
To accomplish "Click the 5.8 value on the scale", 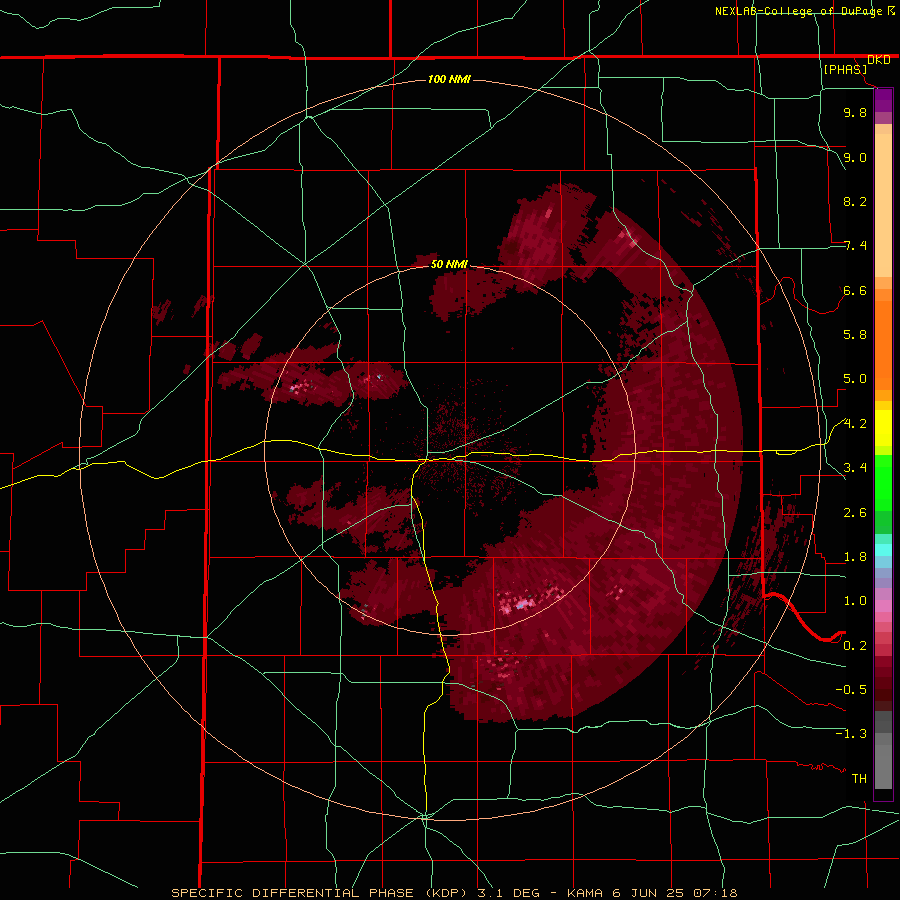I will (855, 335).
